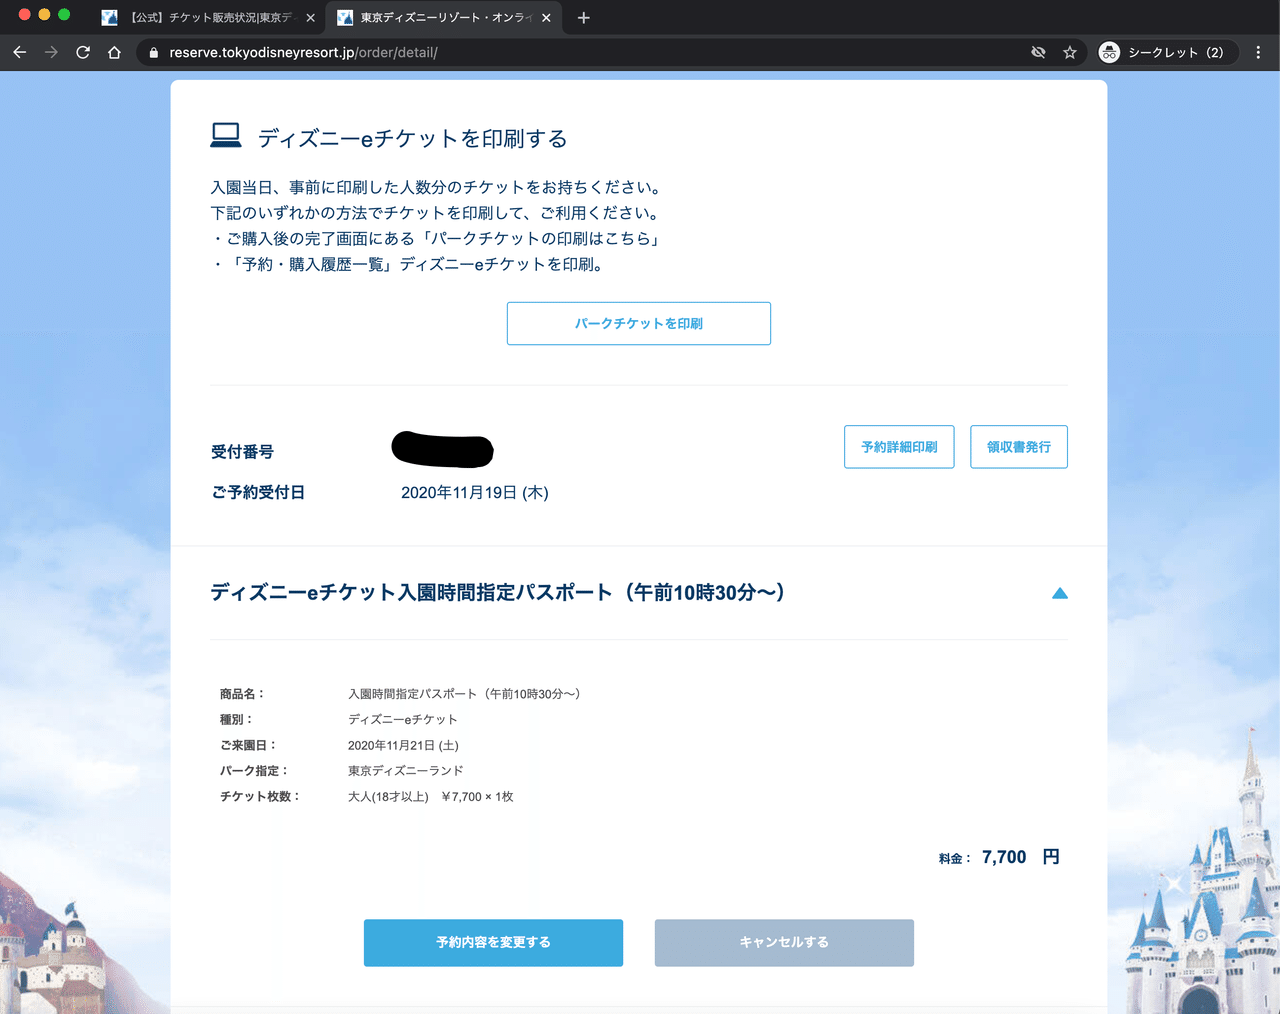Reload the page

[x=83, y=52]
